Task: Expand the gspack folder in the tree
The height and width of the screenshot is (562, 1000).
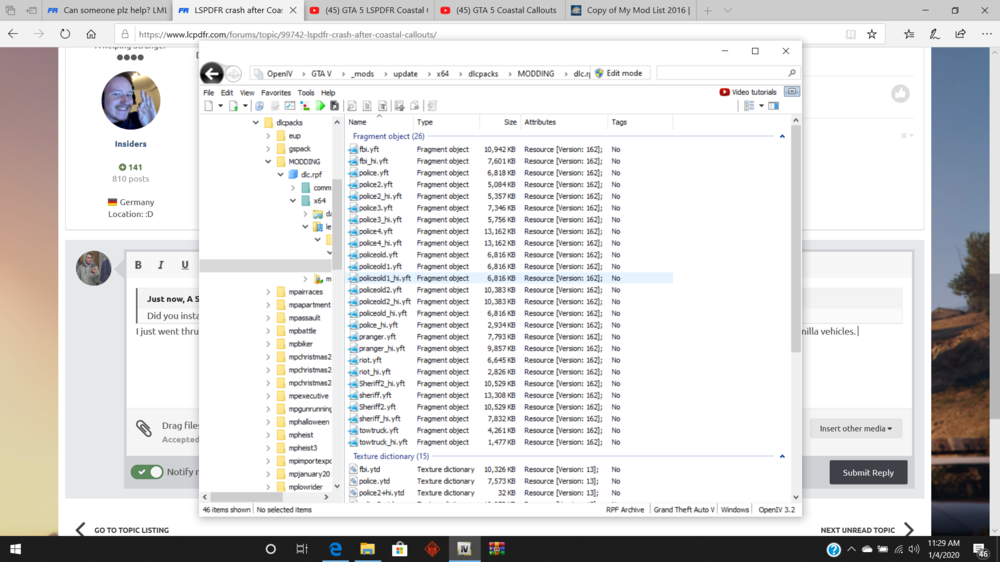Action: click(268, 149)
